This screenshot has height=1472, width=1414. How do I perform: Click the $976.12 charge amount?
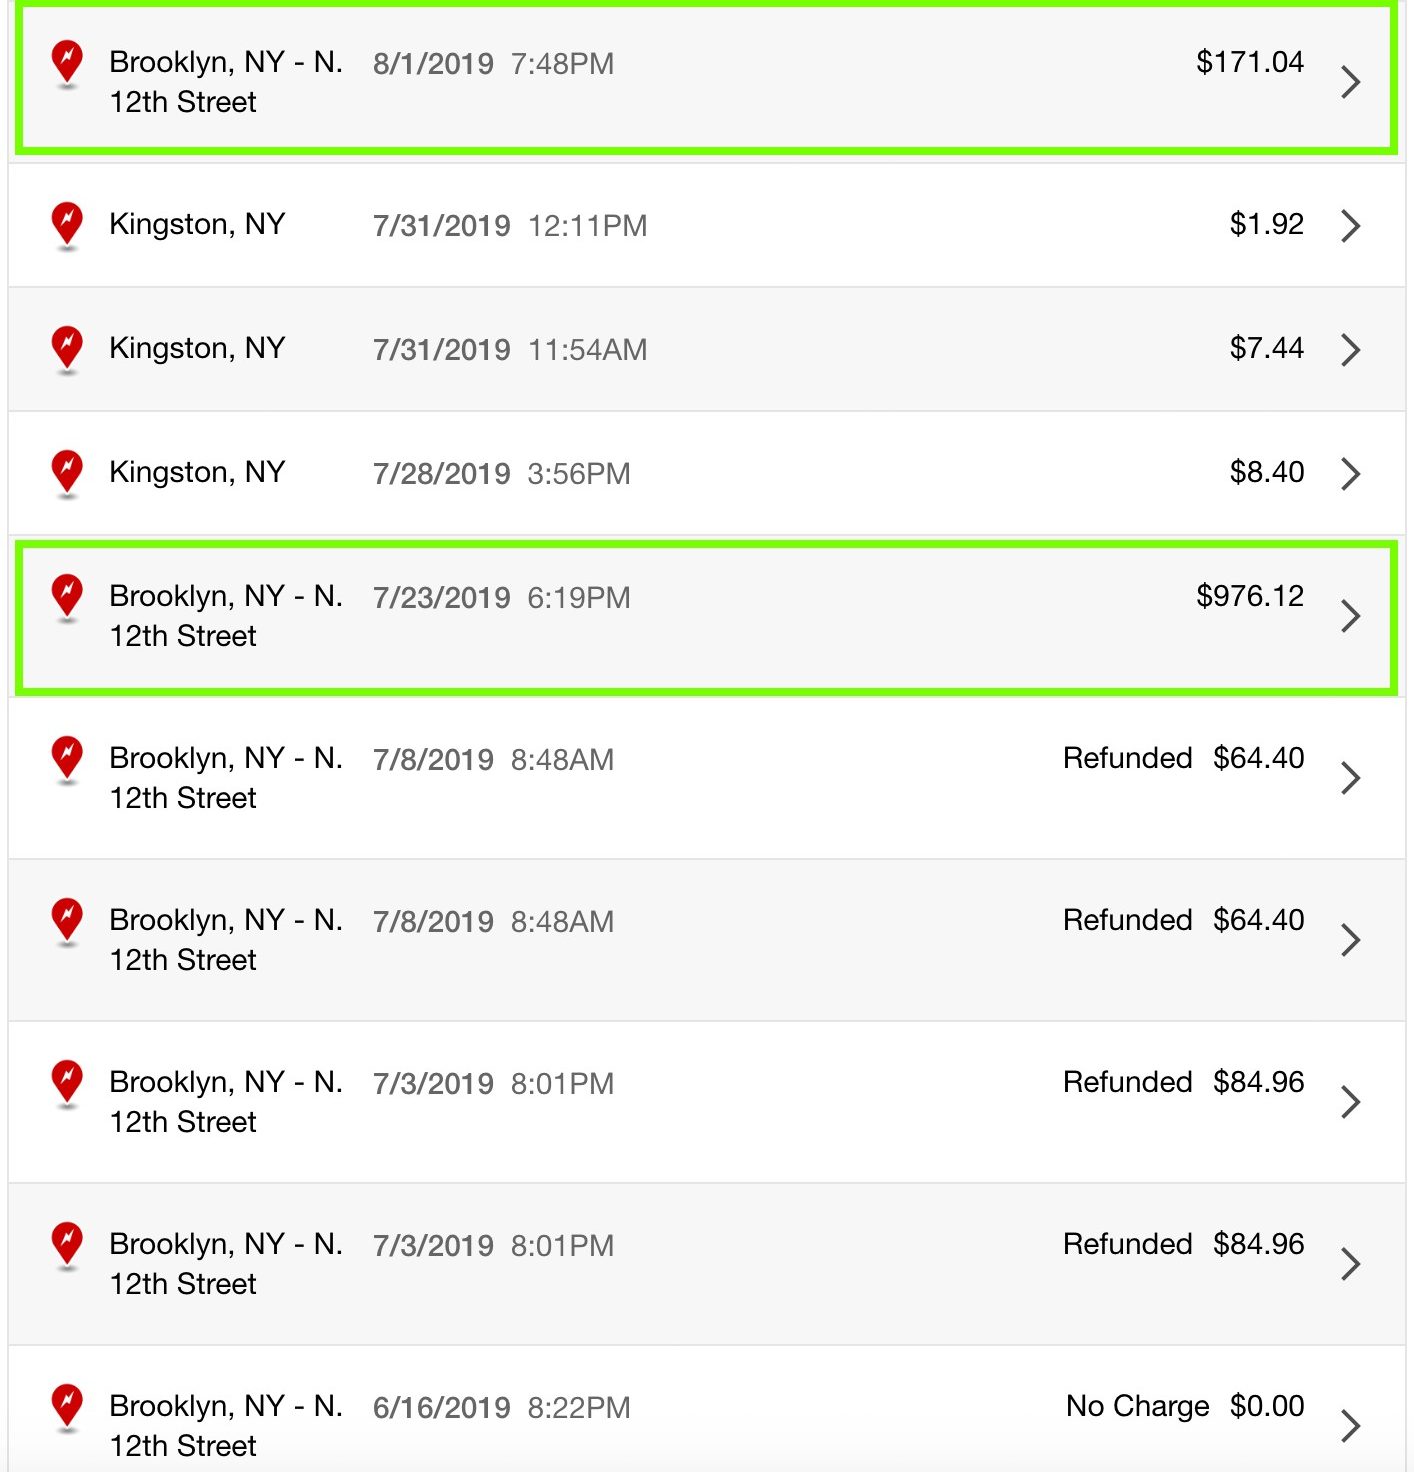tap(1250, 596)
